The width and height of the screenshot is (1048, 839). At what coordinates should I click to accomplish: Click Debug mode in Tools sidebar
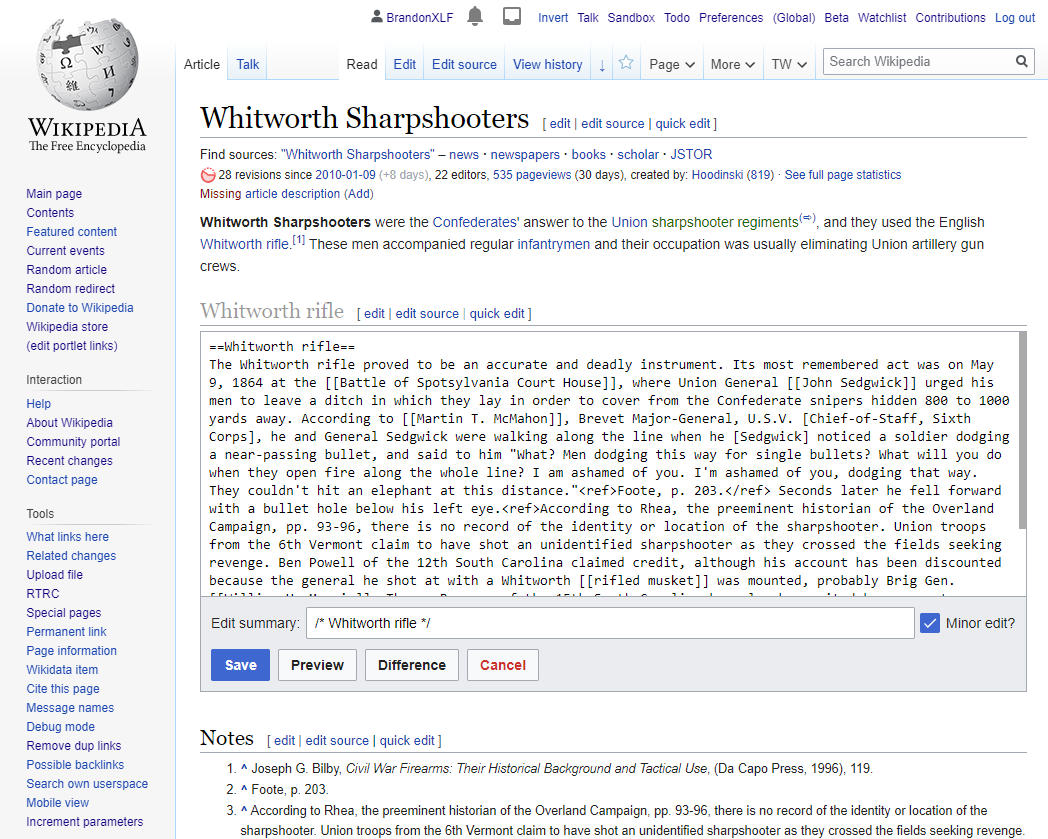click(60, 727)
